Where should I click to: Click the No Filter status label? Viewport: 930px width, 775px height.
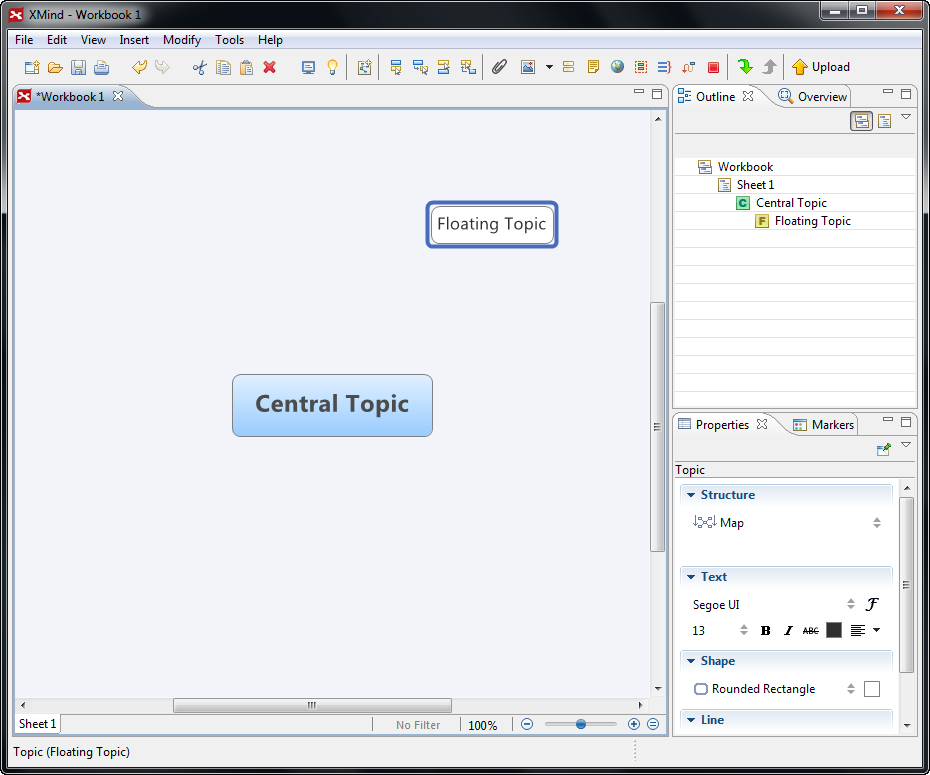[418, 725]
